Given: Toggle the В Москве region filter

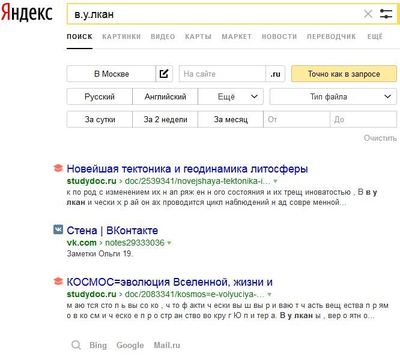Looking at the screenshot, I should [x=111, y=74].
